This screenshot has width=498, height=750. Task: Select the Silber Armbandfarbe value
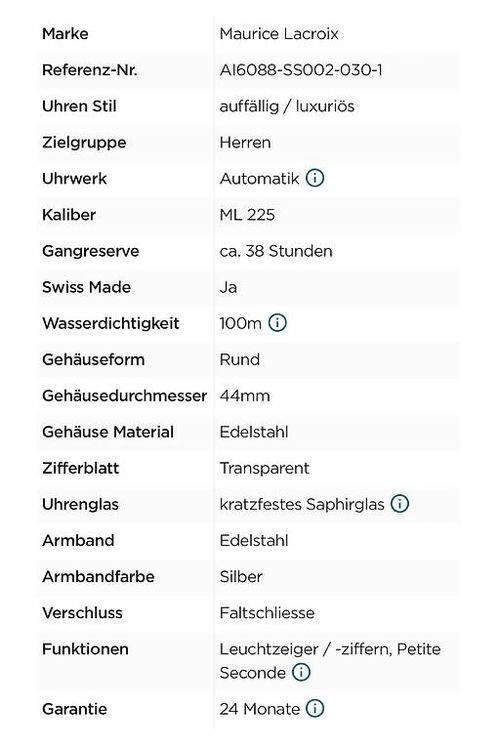(241, 577)
